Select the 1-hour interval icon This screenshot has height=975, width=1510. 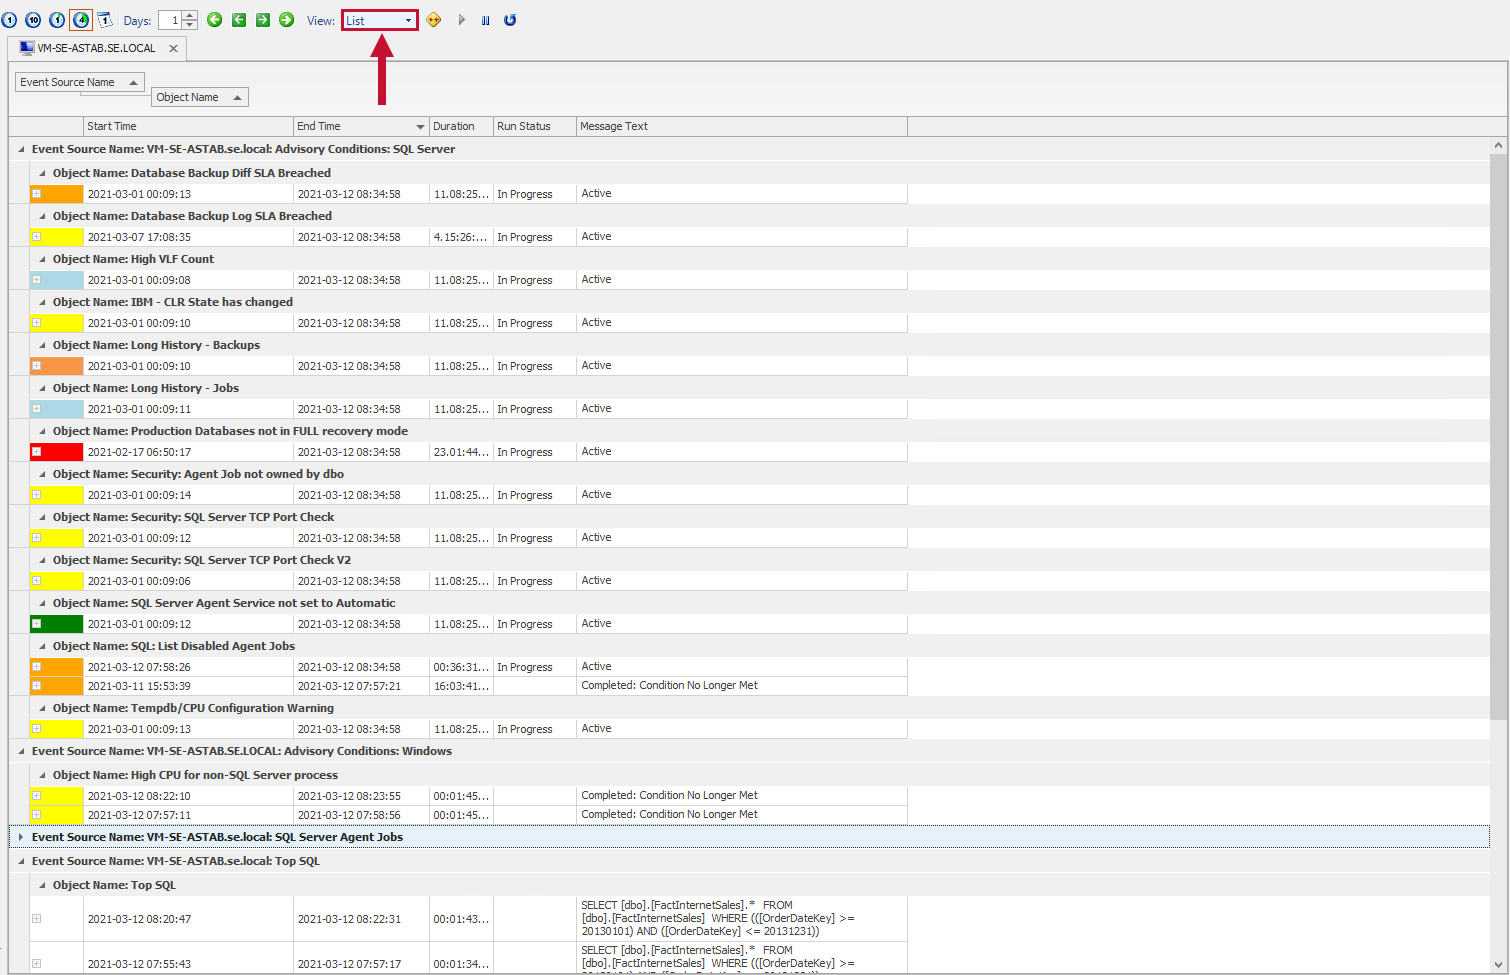click(57, 20)
